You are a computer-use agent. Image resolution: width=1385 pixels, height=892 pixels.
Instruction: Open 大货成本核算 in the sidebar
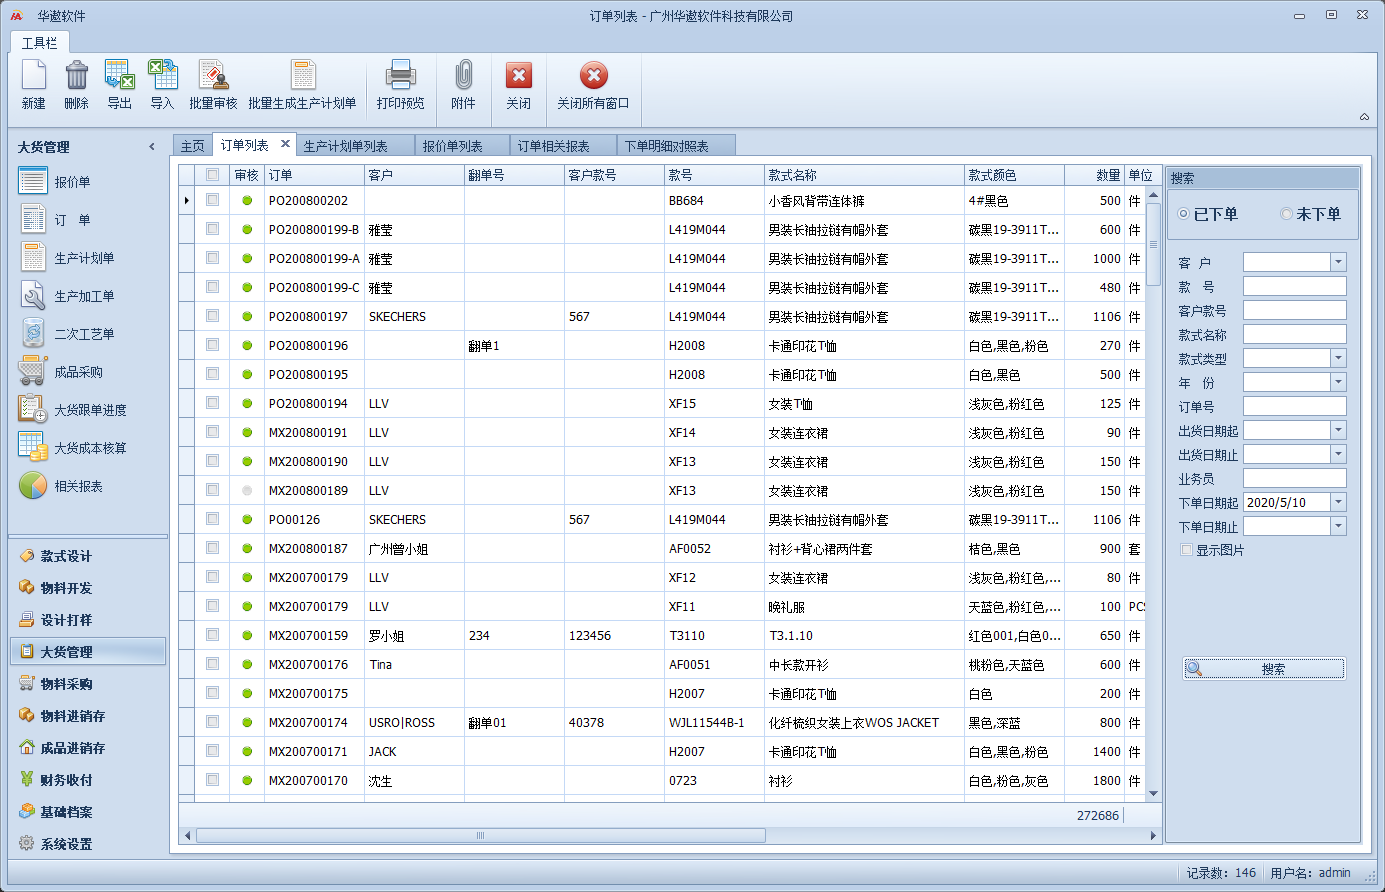pos(90,448)
